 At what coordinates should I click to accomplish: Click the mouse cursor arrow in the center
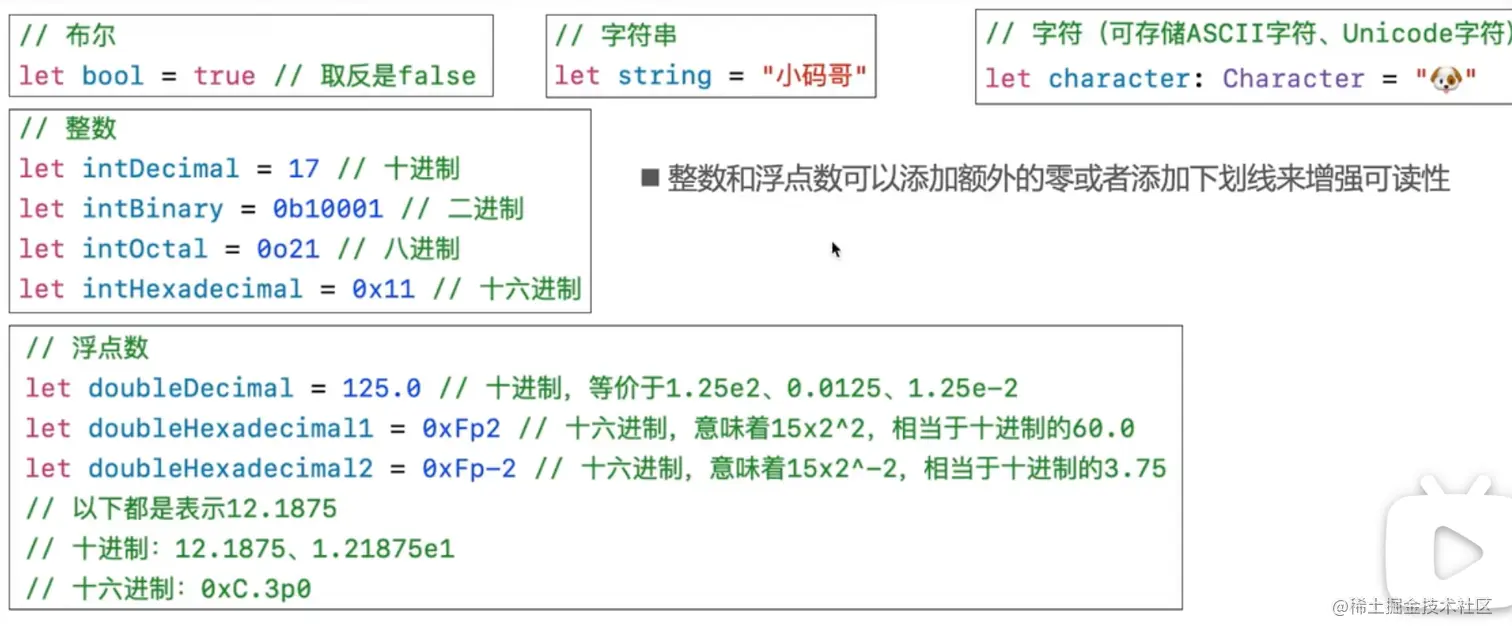click(835, 249)
